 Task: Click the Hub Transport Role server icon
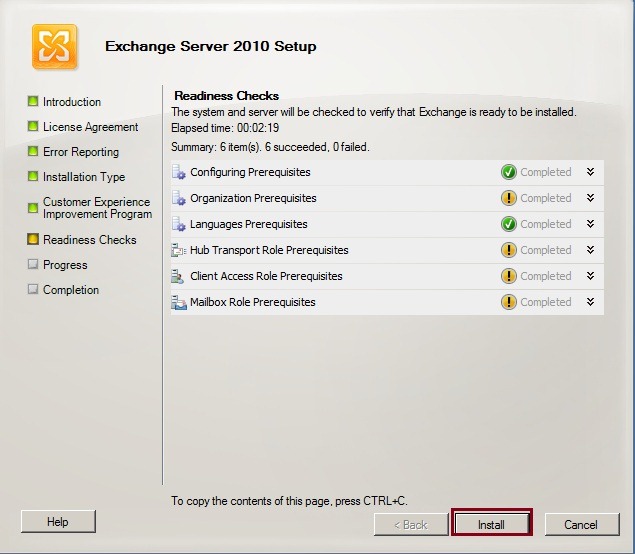point(179,250)
